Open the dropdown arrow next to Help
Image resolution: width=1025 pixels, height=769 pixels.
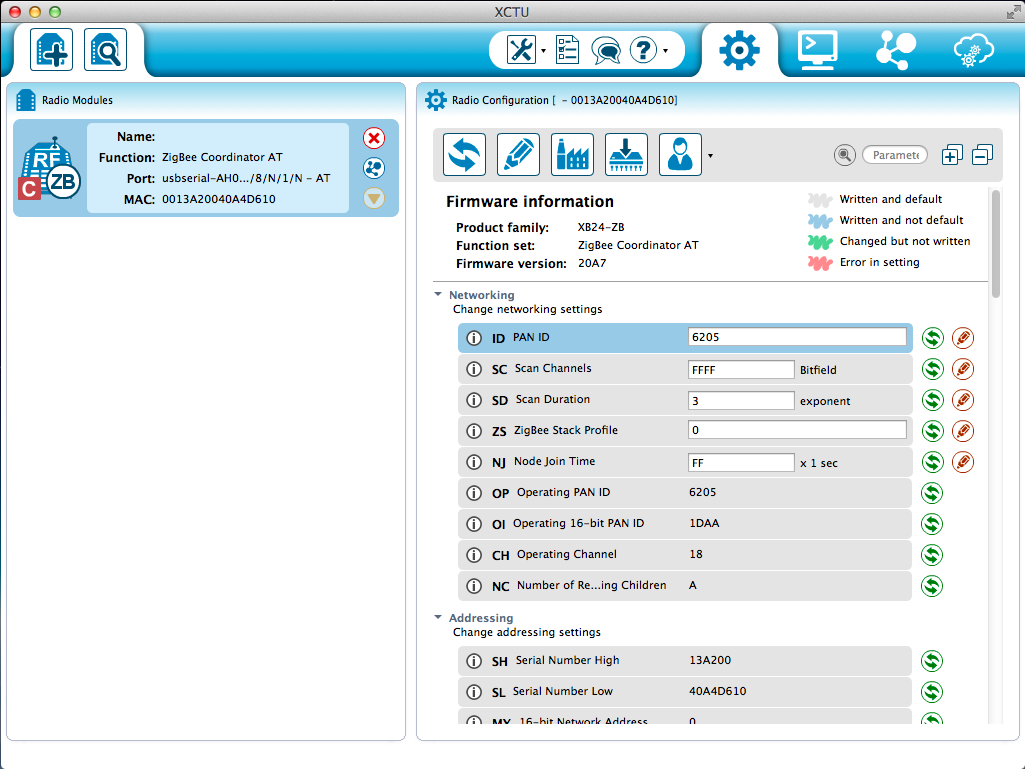665,50
